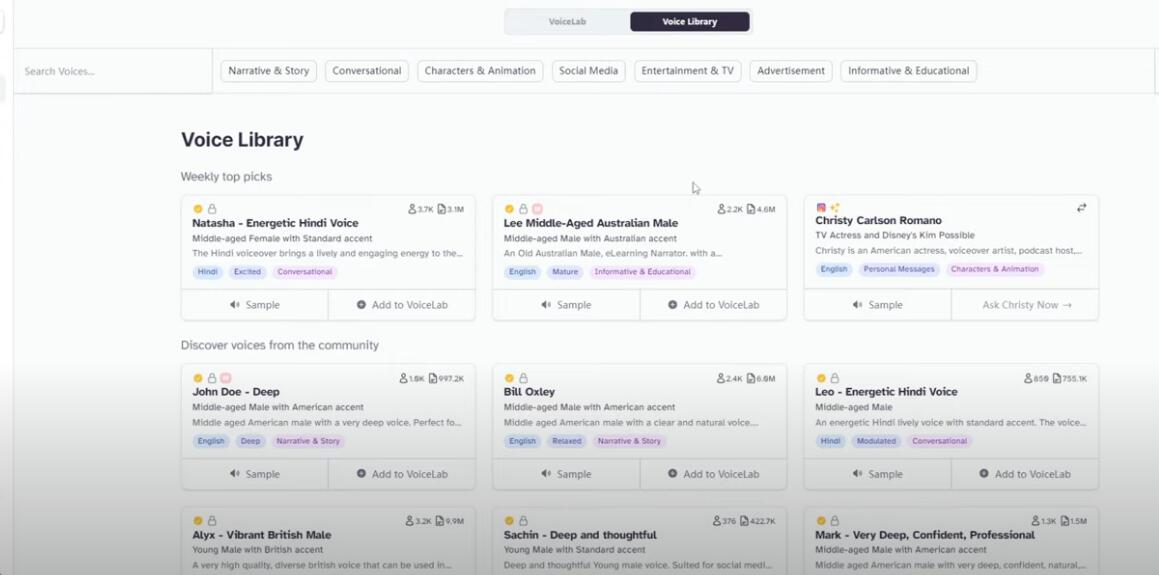This screenshot has width=1159, height=575.
Task: Enable the Characters & Animation filter
Action: tap(480, 71)
